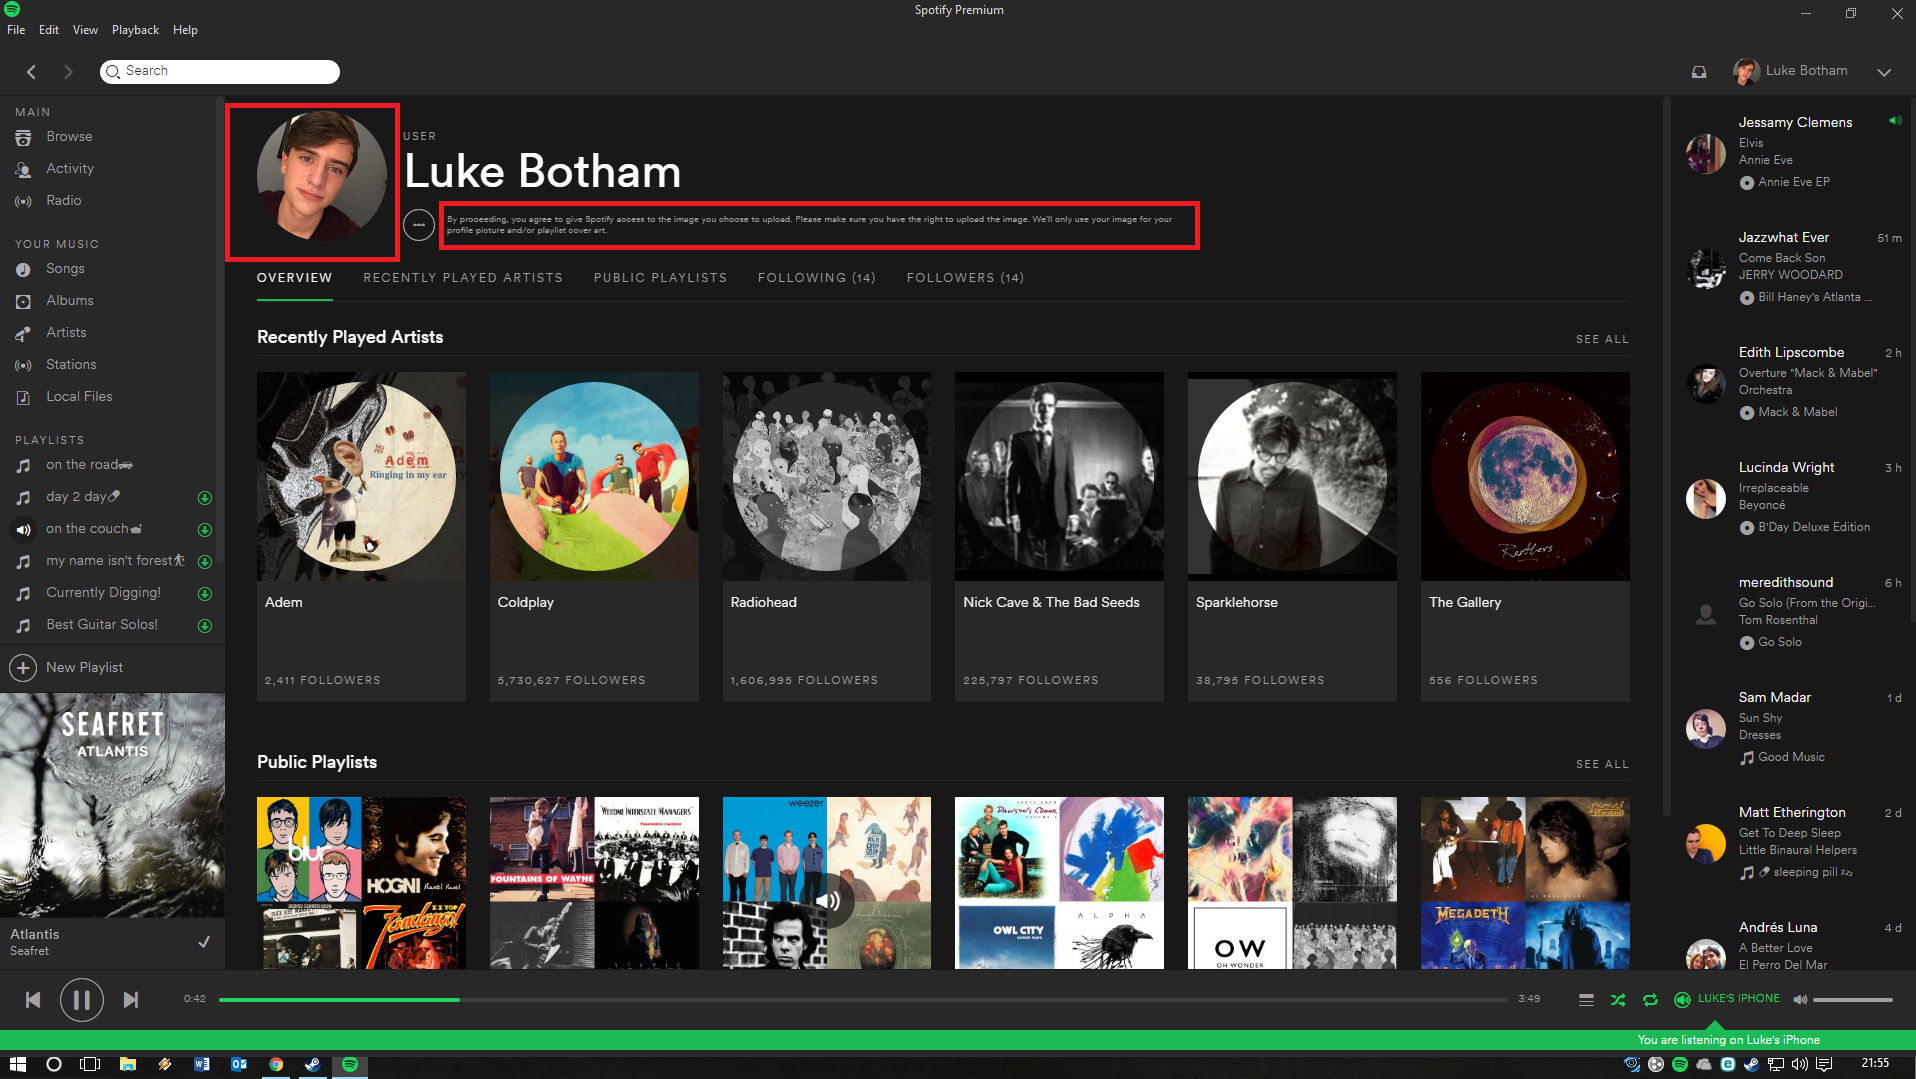The height and width of the screenshot is (1079, 1916).
Task: Skip to the next track
Action: tap(131, 1000)
